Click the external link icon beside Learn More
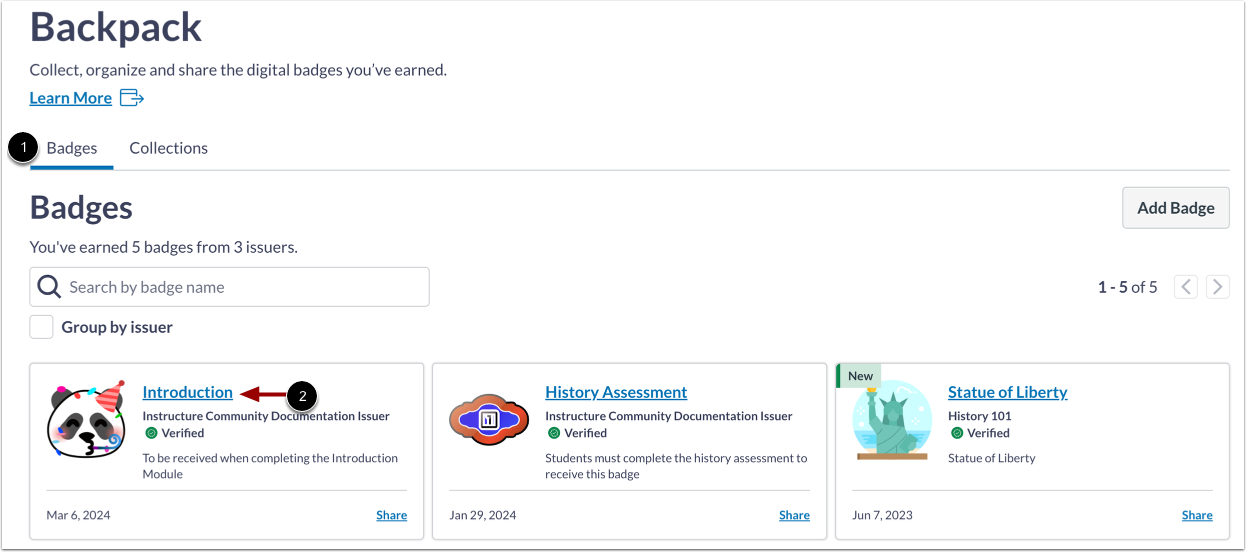 click(132, 97)
